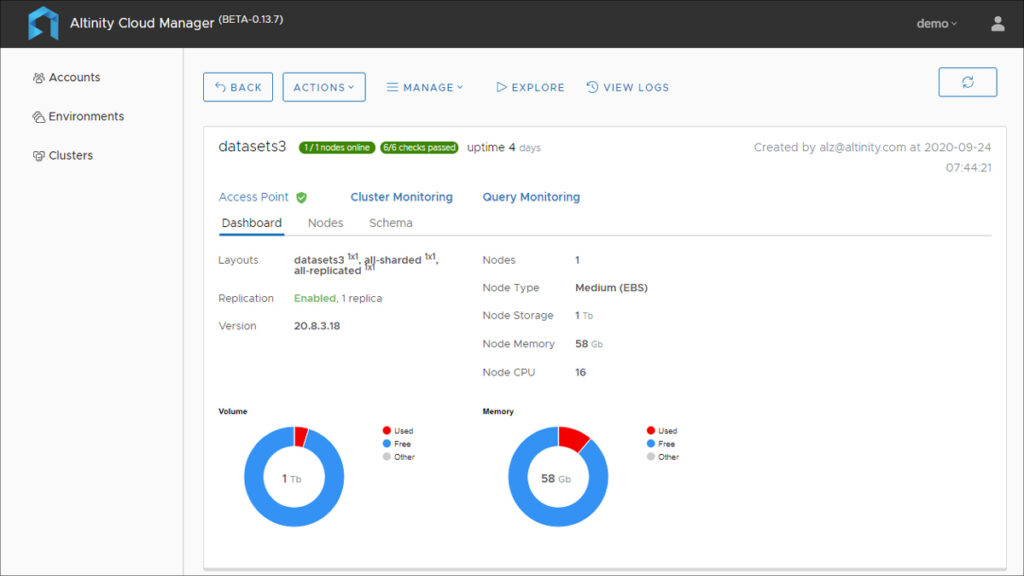Screen dimensions: 1024x576
Task: Open the Actions dropdown
Action: point(324,87)
